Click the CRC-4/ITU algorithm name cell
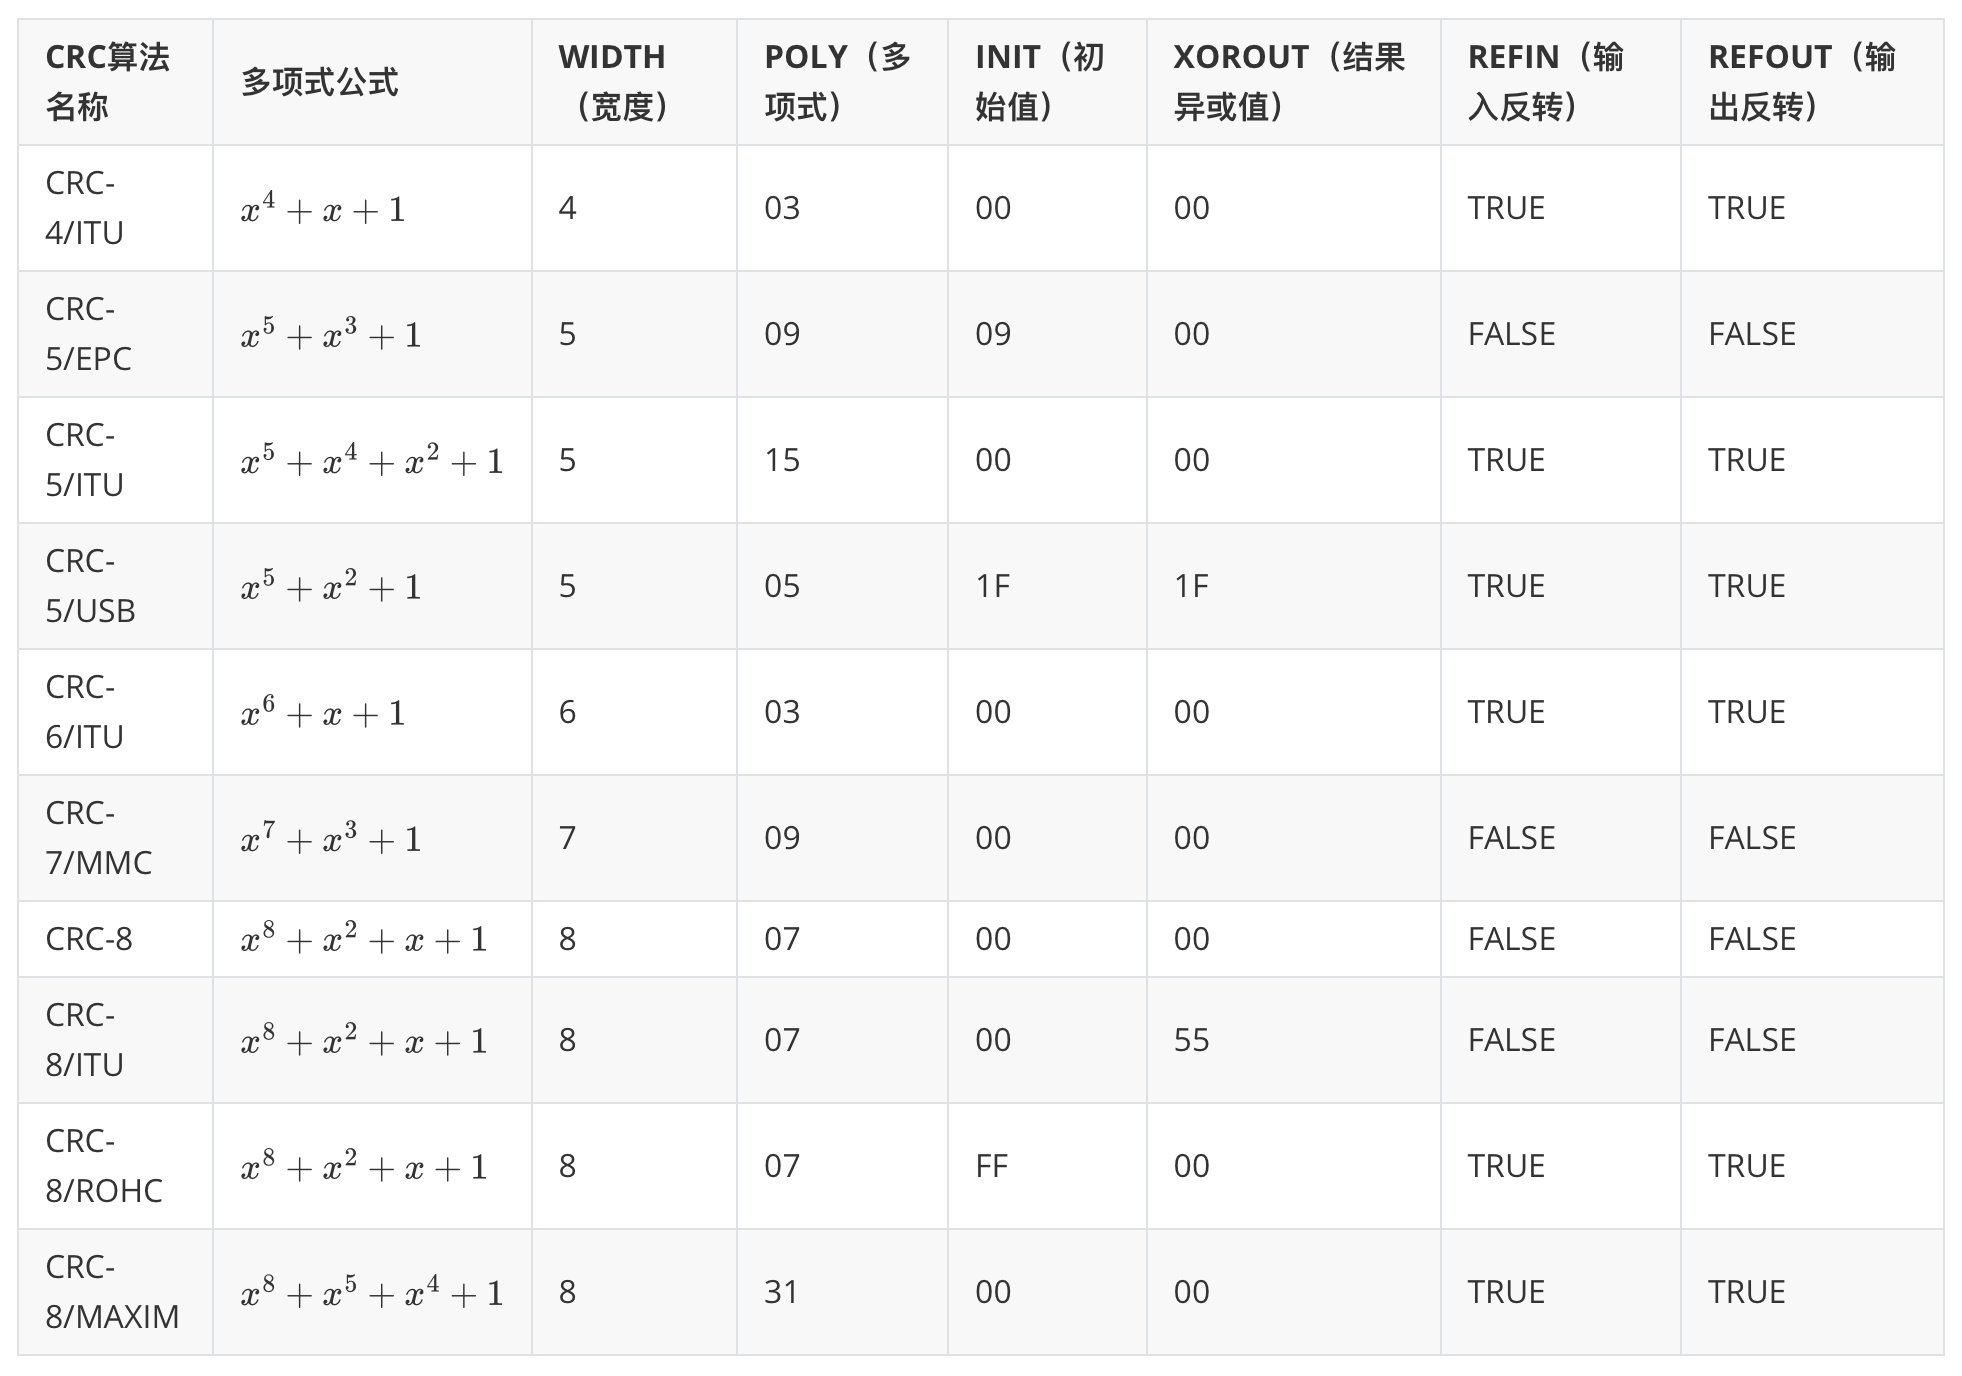The width and height of the screenshot is (1962, 1376). pos(85,208)
